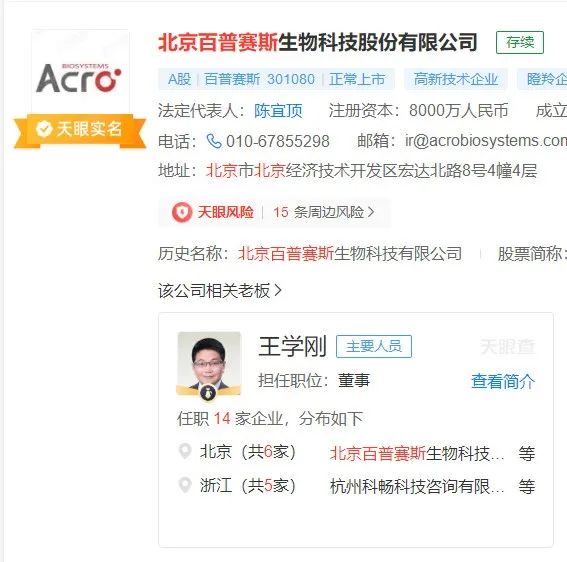
Task: Expand 该公司相关老板 section arrow
Action: 278,290
